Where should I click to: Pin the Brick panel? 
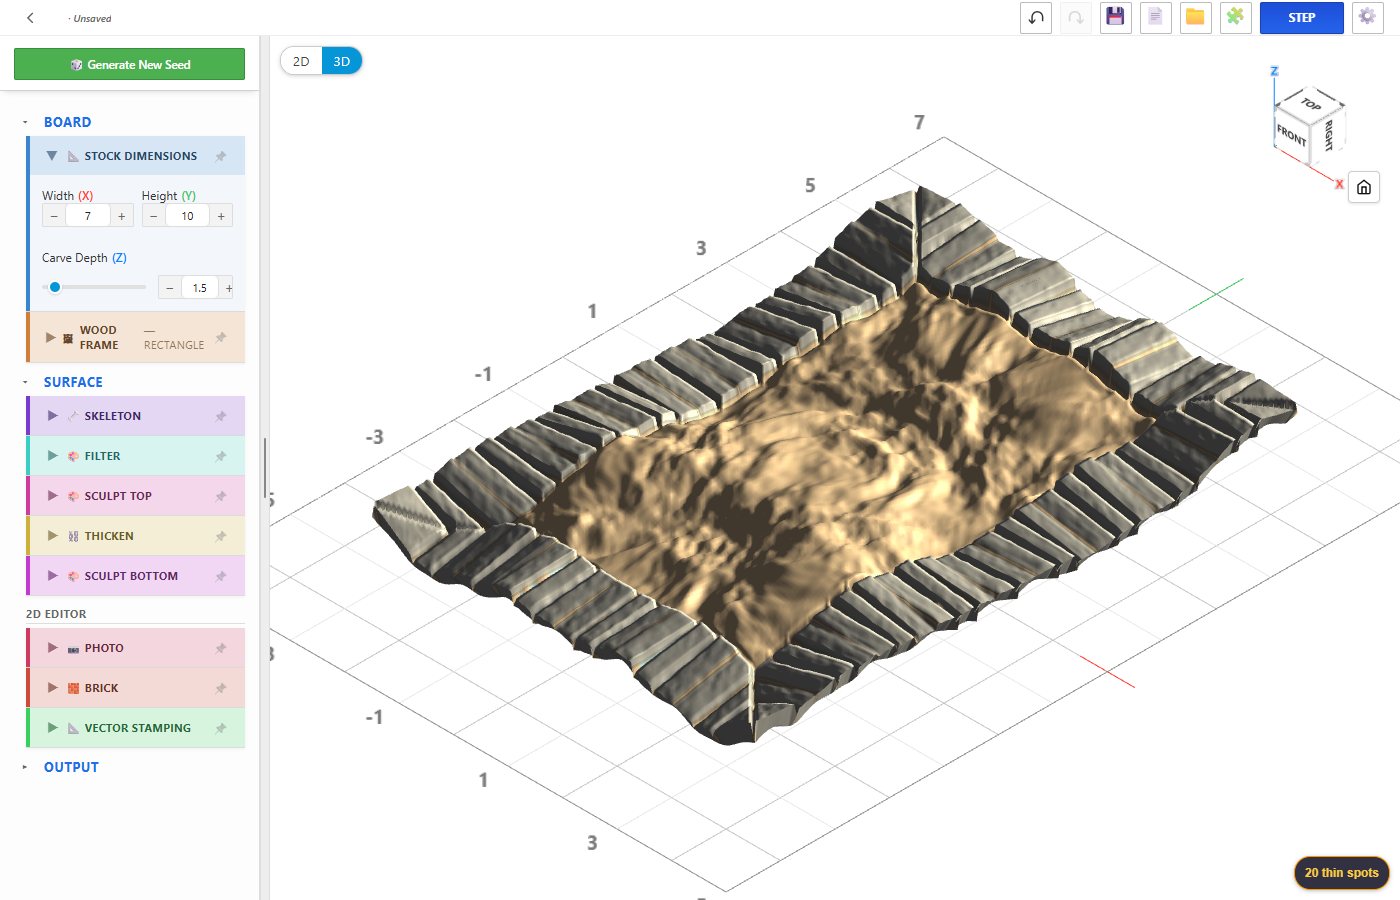pyautogui.click(x=221, y=688)
